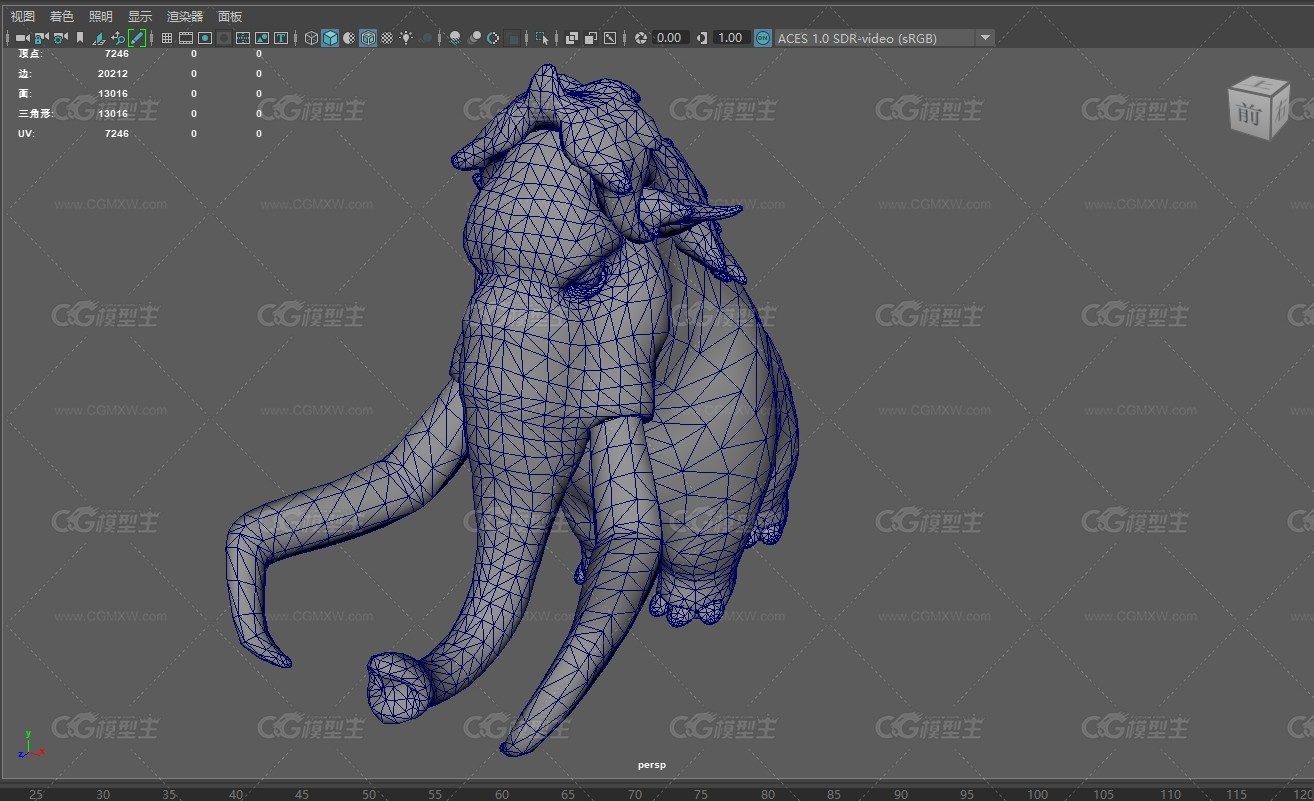The height and width of the screenshot is (801, 1314).
Task: Click the camera Bookmarks icon
Action: click(x=80, y=38)
